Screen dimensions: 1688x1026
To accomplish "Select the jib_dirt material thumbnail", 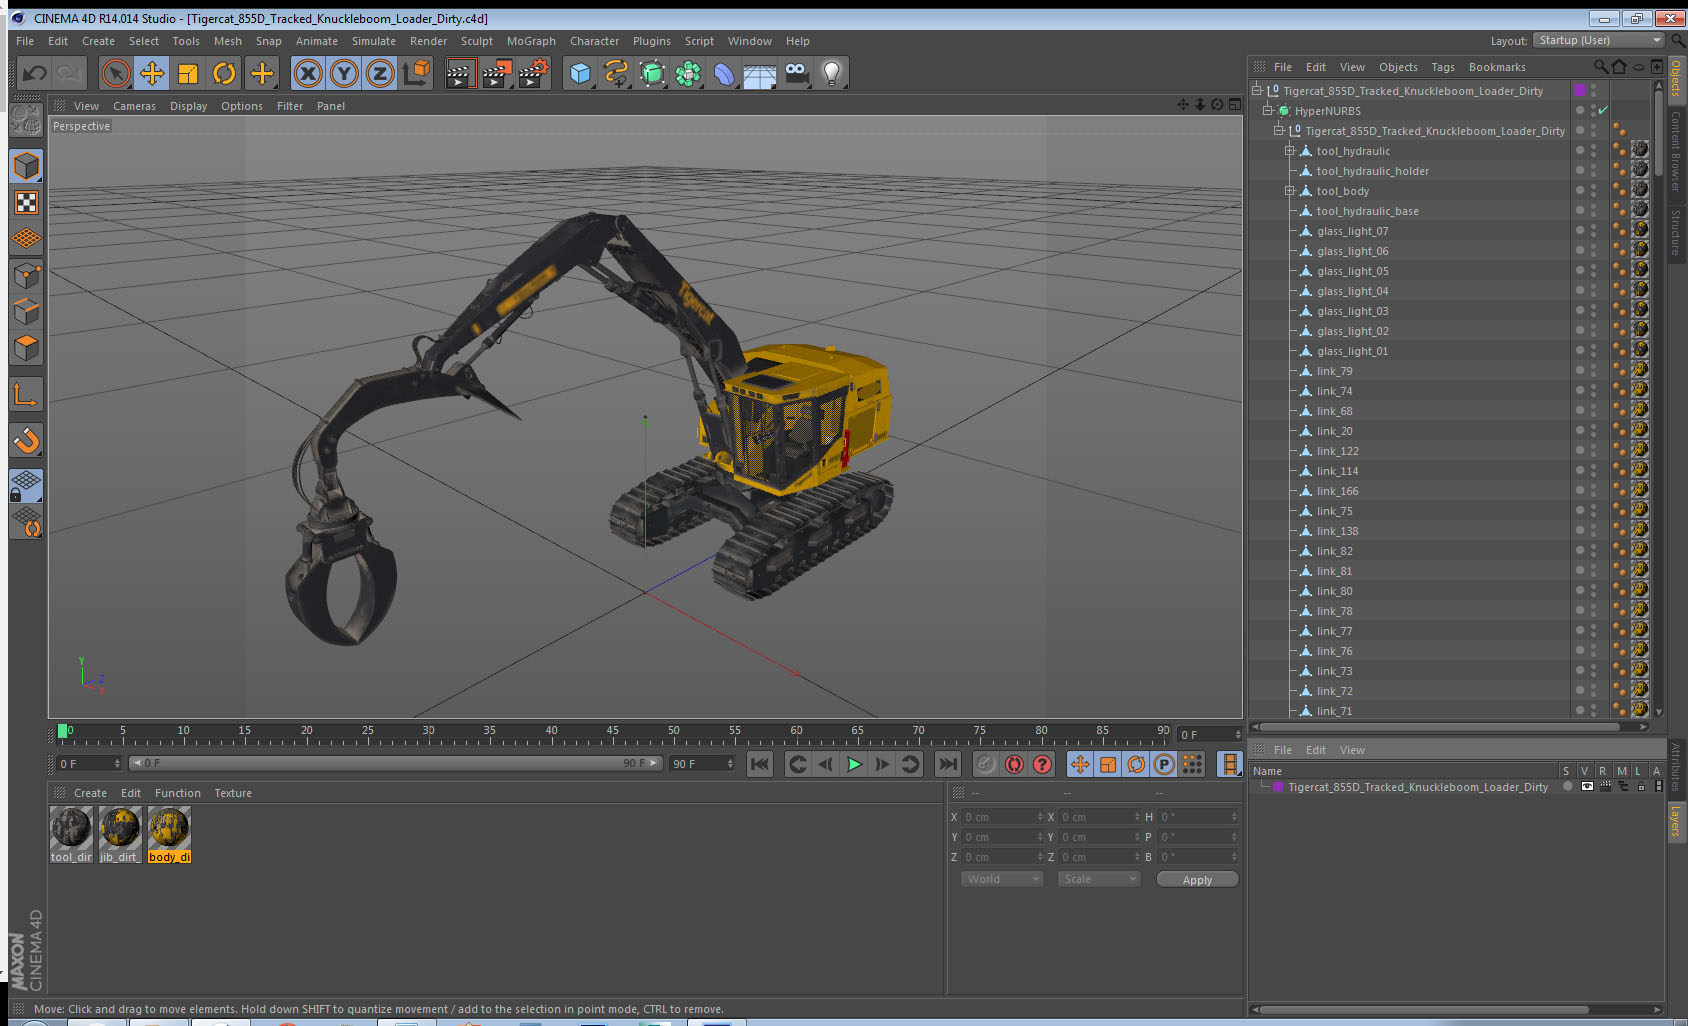I will [120, 828].
